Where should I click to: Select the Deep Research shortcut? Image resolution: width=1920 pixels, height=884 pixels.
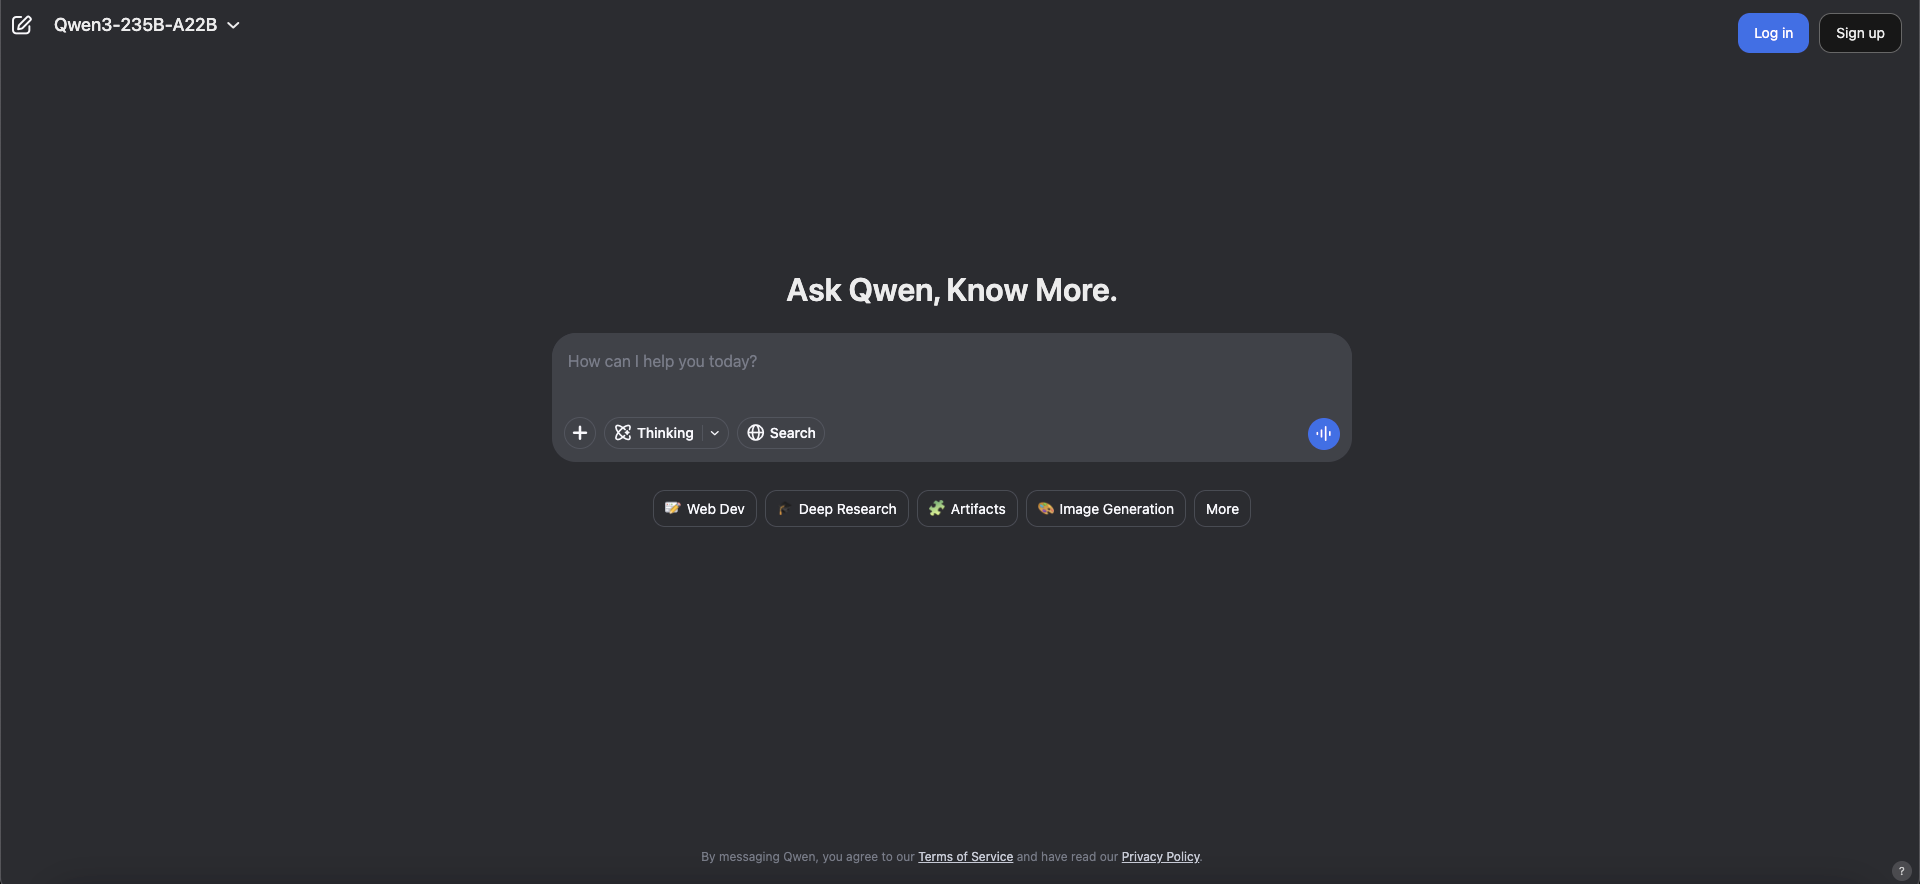click(837, 509)
